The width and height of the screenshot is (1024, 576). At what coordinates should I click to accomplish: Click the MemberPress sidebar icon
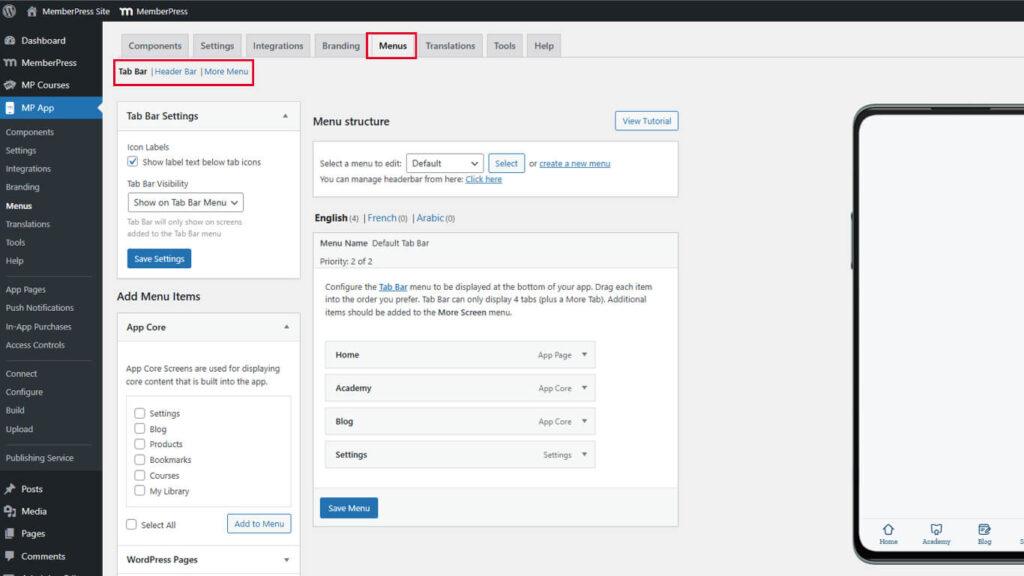10,63
